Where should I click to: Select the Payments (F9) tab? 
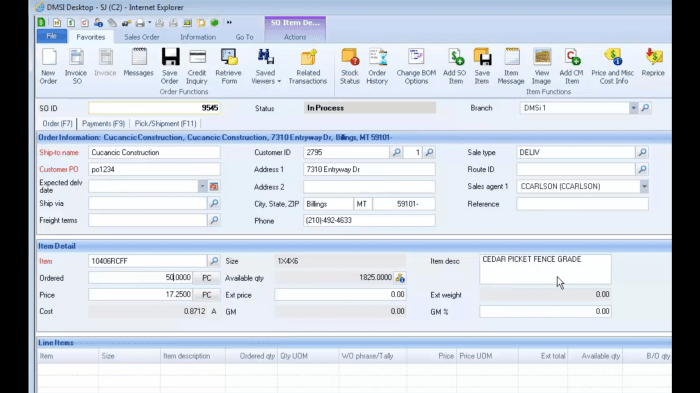click(x=103, y=124)
